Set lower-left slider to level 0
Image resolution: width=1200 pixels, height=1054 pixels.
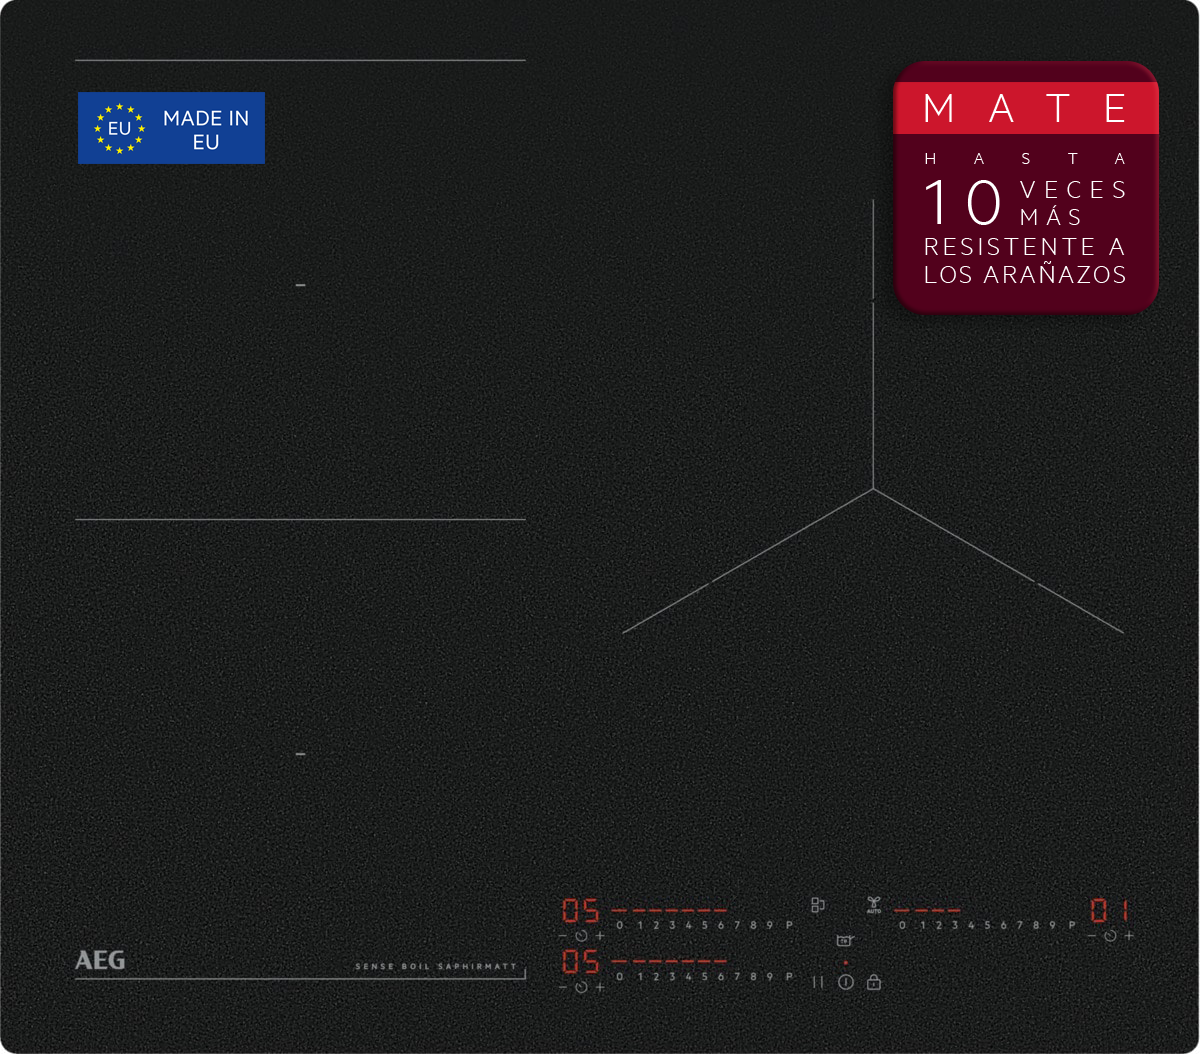(x=620, y=976)
